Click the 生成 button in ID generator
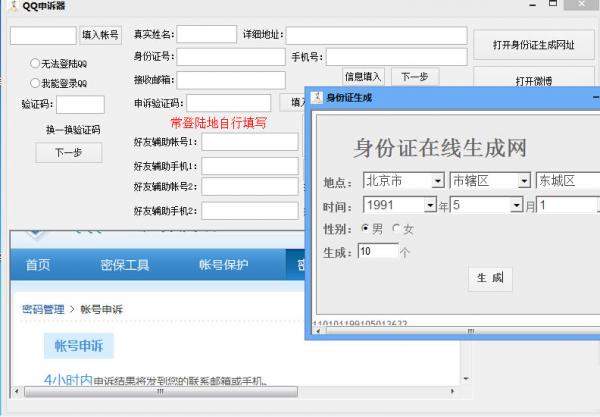Screen dimensions: 600x417 [x=490, y=278]
